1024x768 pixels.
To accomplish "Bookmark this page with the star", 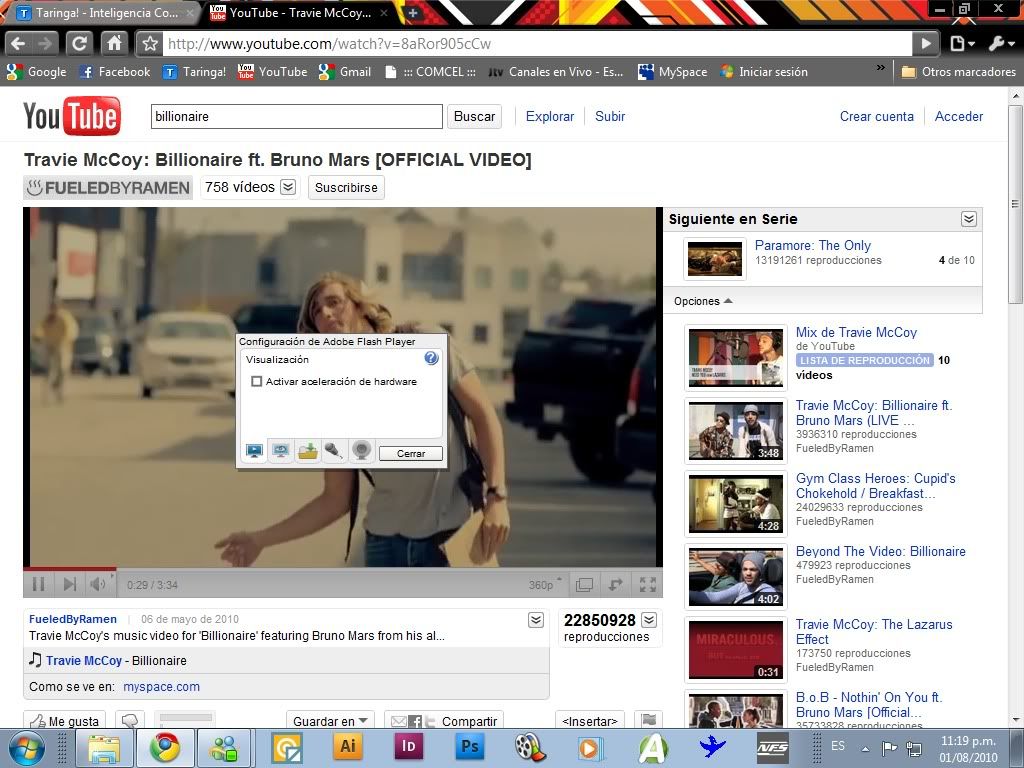I will pyautogui.click(x=150, y=44).
